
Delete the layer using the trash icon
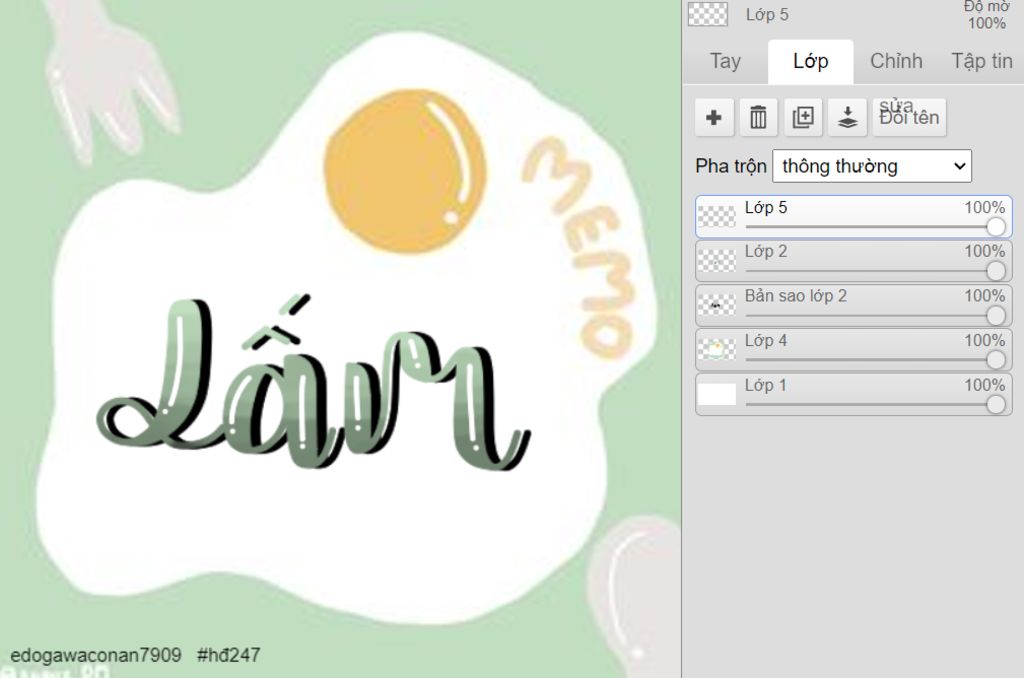[x=758, y=118]
